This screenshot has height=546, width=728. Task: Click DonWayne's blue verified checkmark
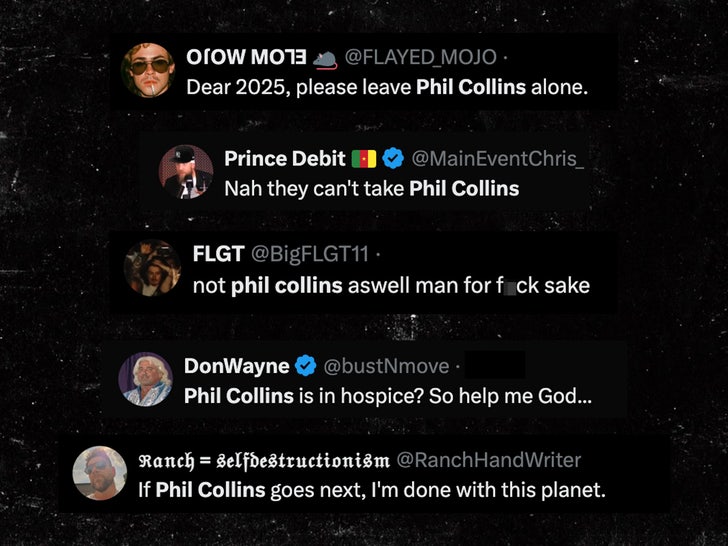coord(307,366)
